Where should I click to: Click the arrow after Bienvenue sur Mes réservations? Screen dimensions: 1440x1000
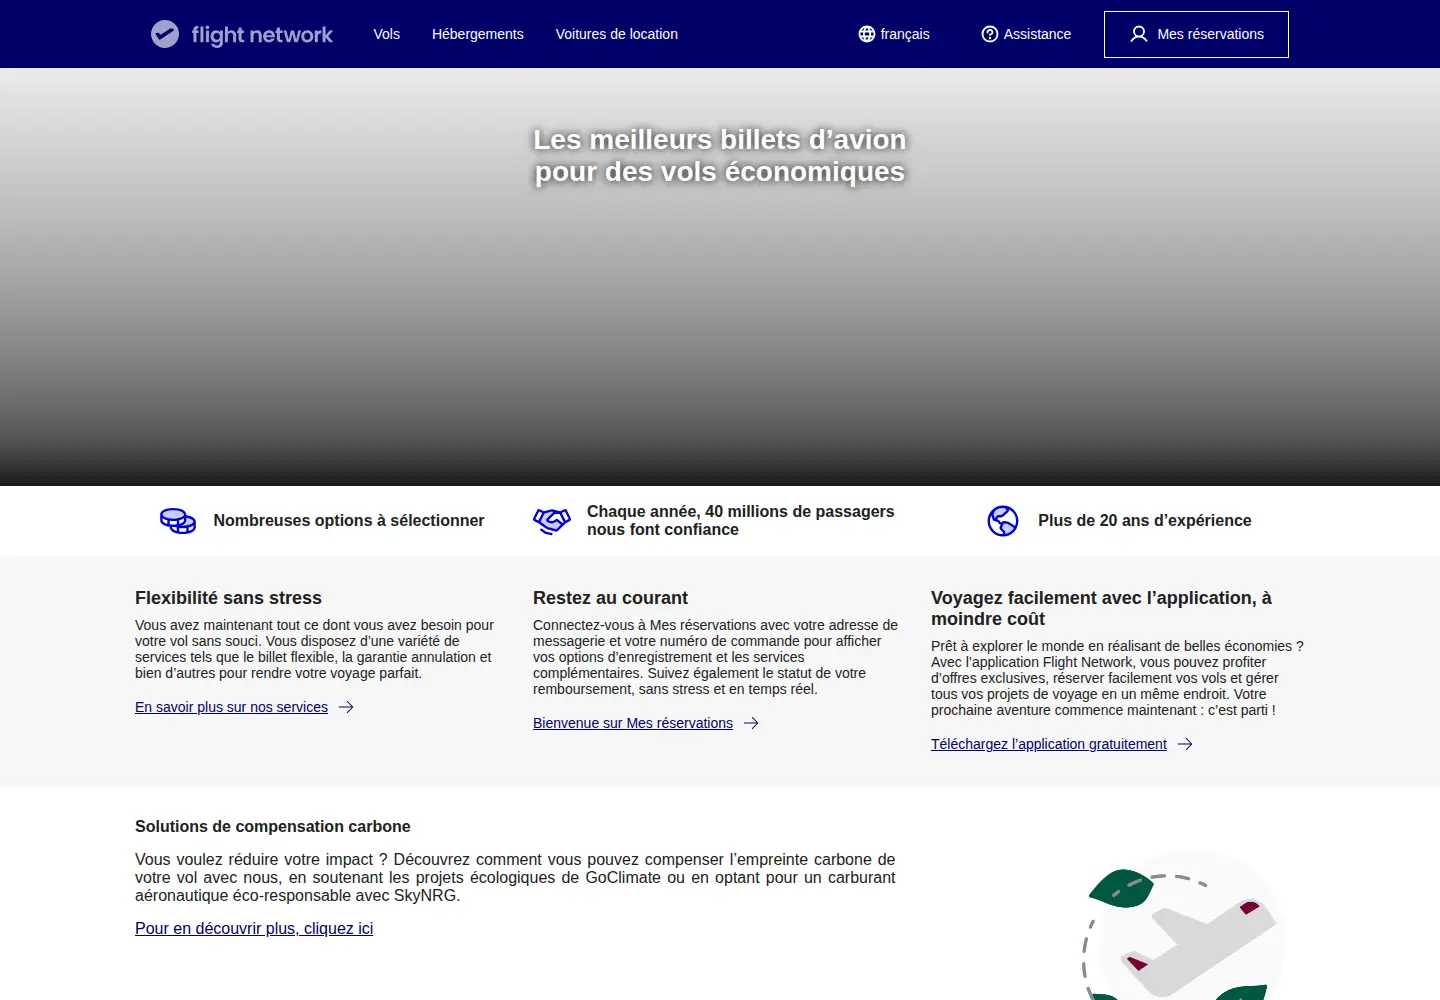[751, 723]
